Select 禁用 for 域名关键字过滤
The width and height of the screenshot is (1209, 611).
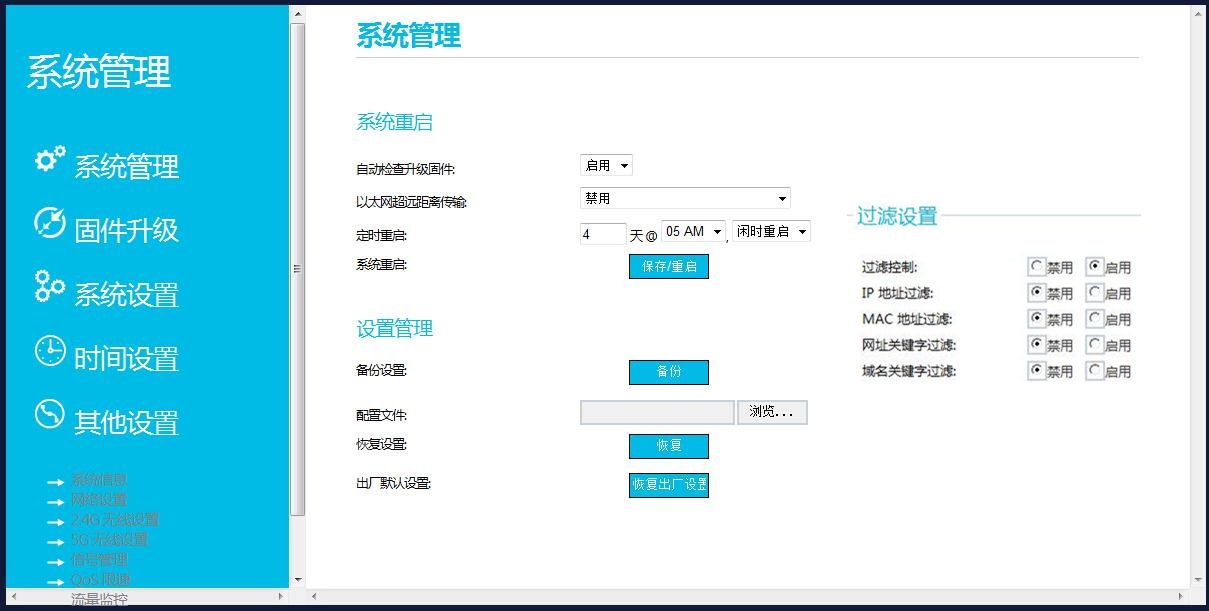1036,371
